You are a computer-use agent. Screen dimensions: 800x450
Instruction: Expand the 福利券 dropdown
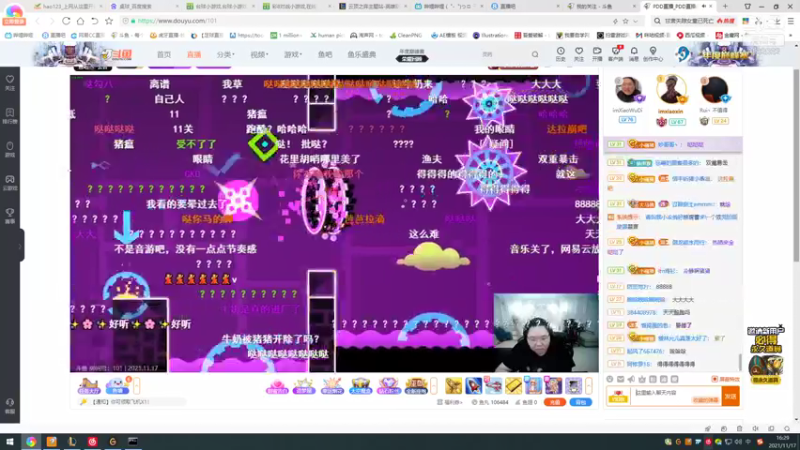[x=449, y=403]
